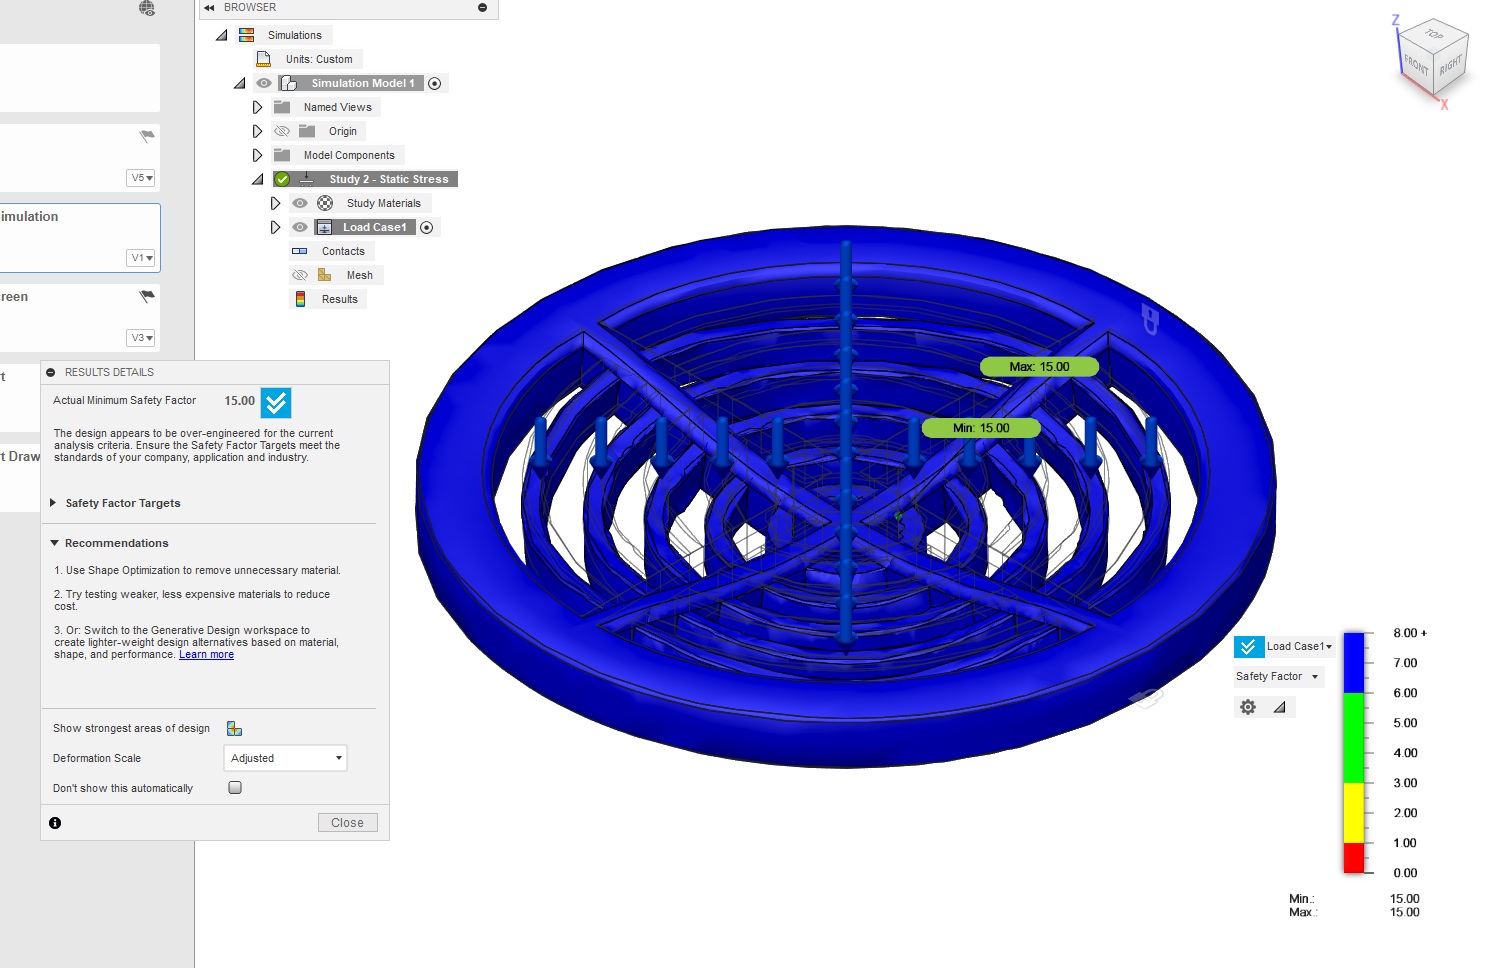Collapse Study 2 - Static Stress node
This screenshot has height=968, width=1486.
(x=258, y=179)
